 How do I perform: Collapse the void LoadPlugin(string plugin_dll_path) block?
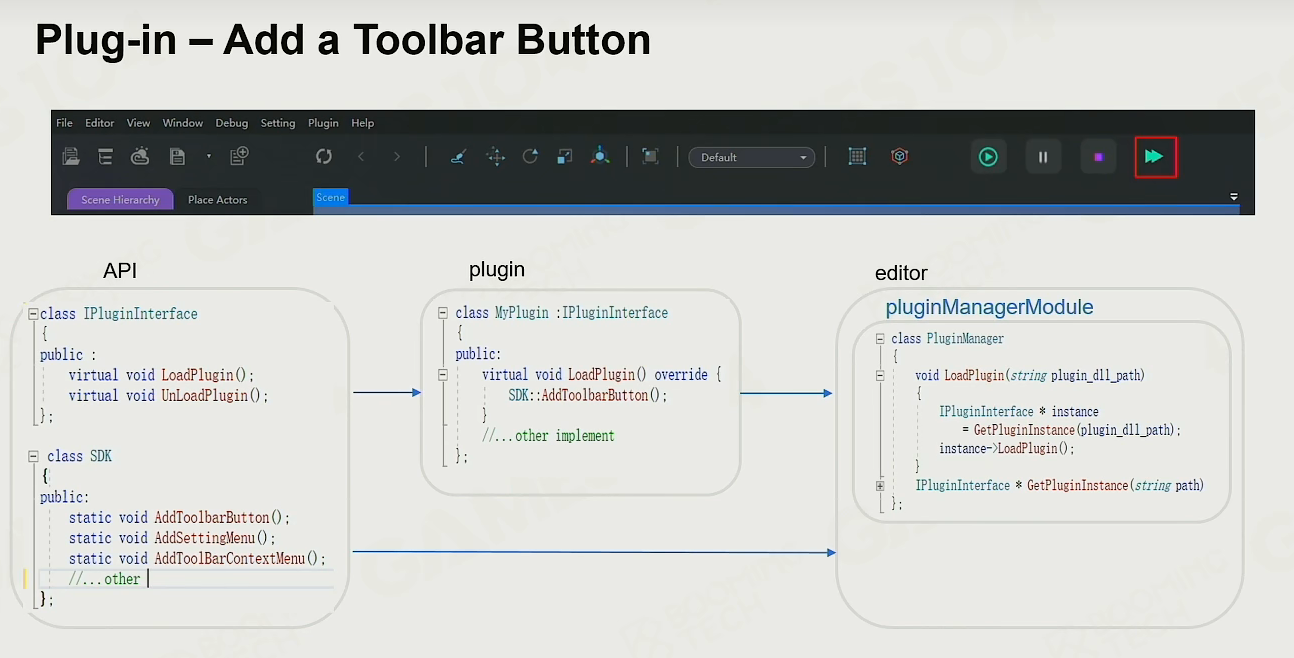click(x=880, y=376)
